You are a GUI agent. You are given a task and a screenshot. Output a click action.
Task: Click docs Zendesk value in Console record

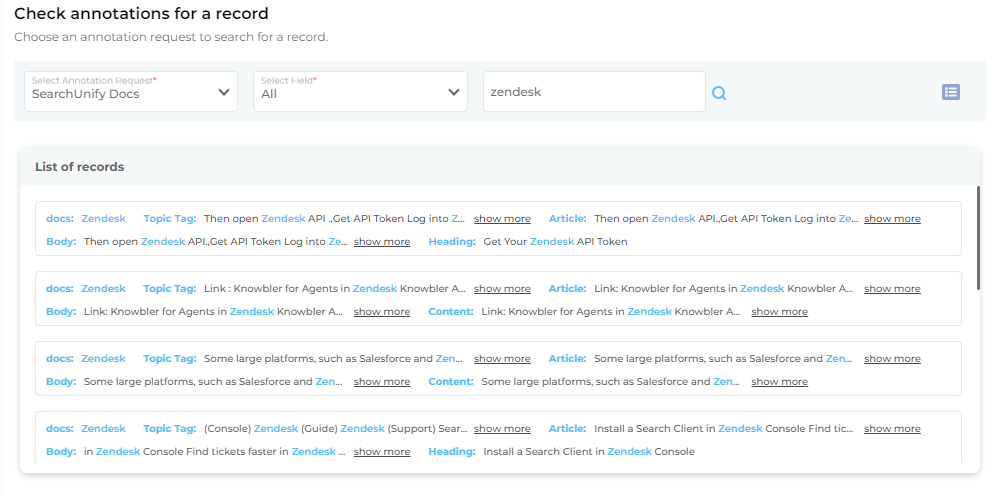pos(103,428)
